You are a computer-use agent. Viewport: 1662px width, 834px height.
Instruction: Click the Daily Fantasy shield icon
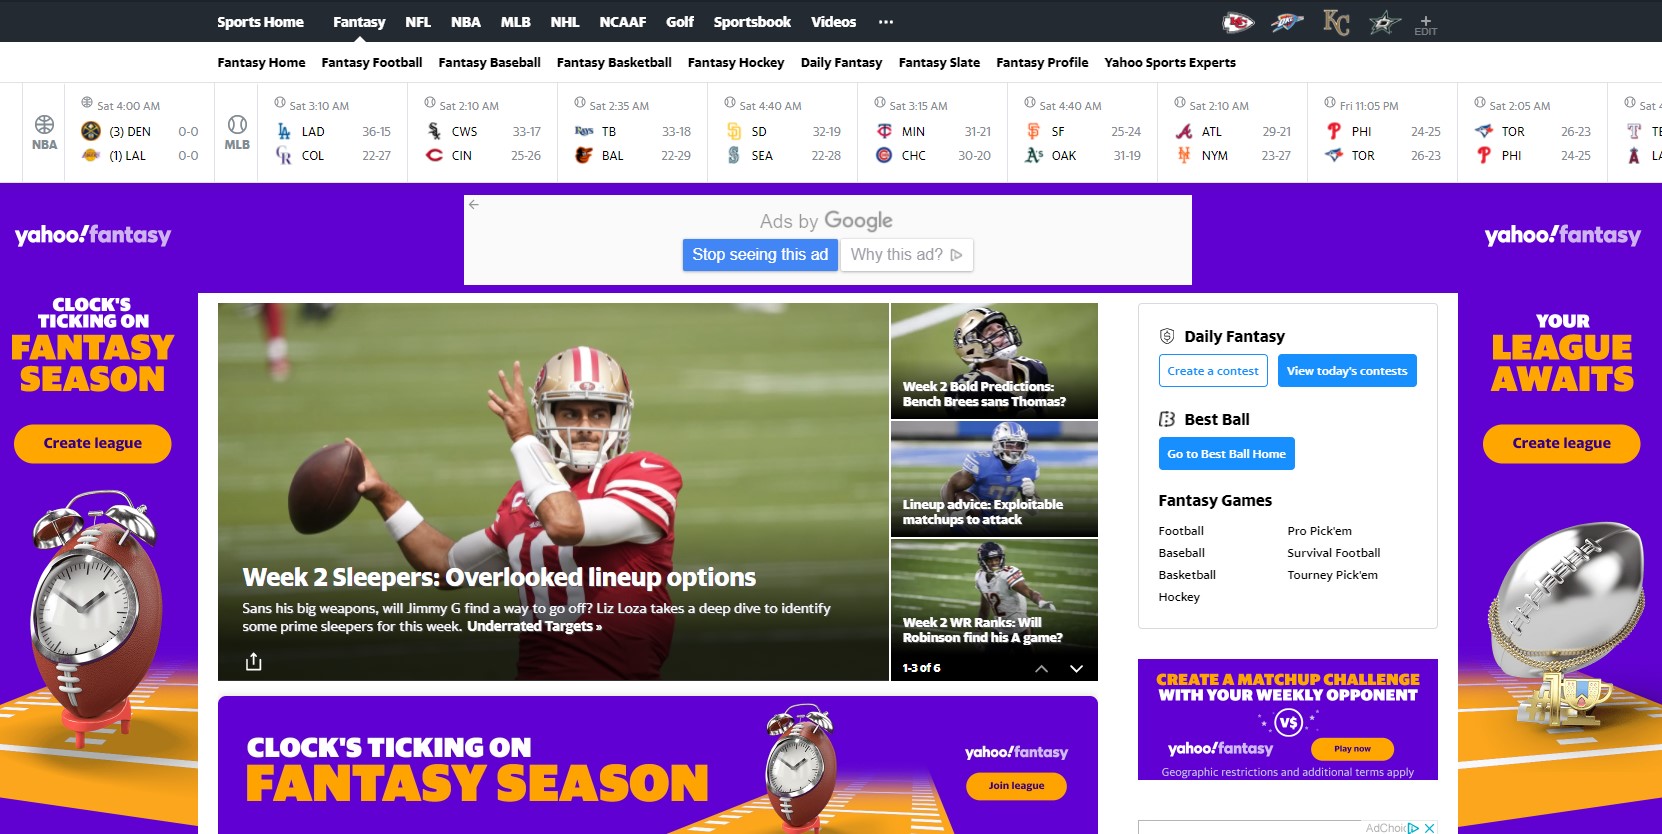point(1166,336)
